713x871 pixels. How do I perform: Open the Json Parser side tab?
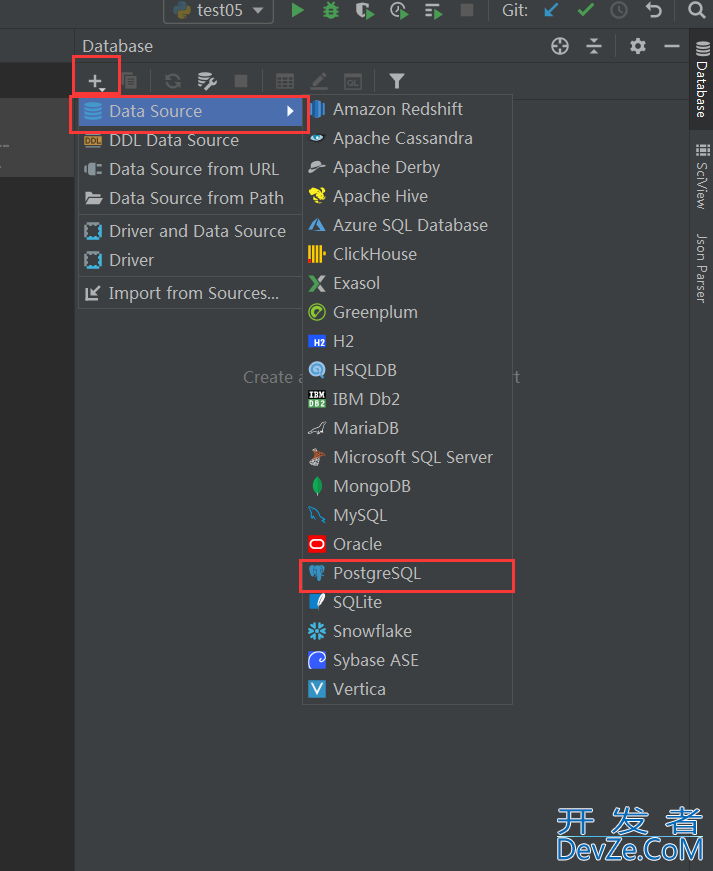point(702,268)
